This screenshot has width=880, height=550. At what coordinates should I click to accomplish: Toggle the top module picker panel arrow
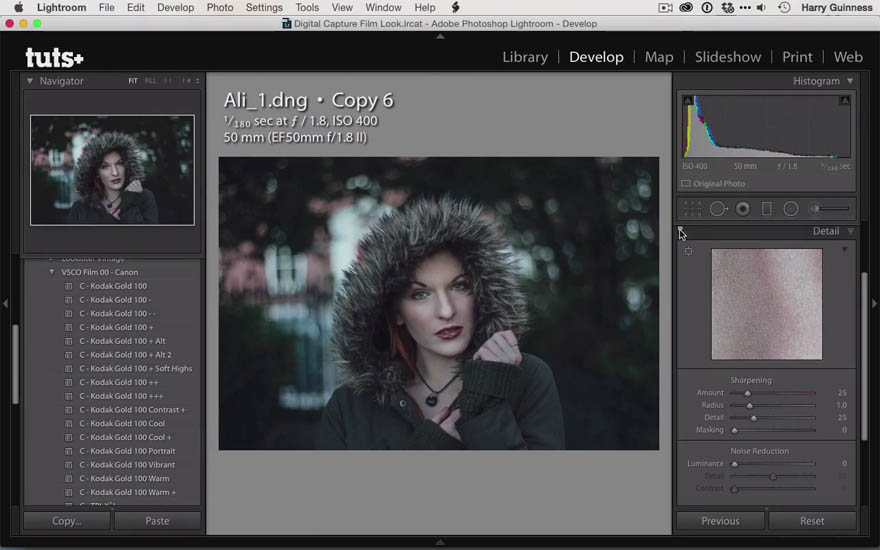(x=441, y=36)
